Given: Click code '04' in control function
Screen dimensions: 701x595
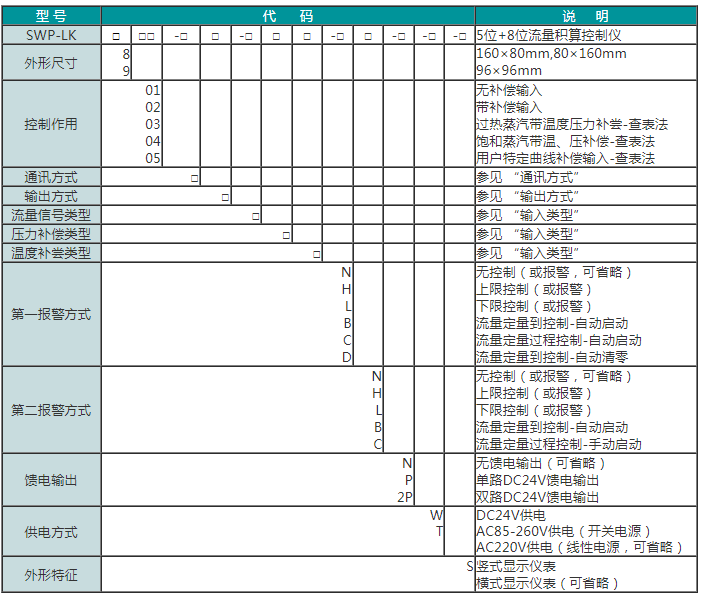Looking at the screenshot, I should coord(152,141).
